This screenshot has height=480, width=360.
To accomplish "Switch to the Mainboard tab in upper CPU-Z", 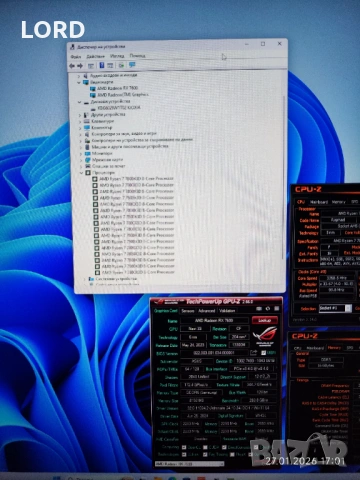I will click(319, 202).
